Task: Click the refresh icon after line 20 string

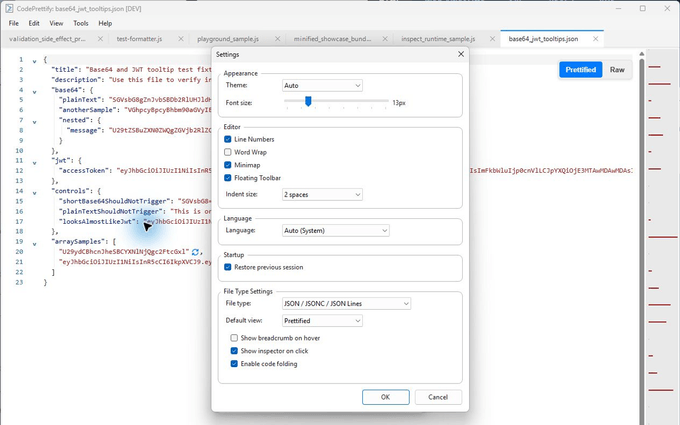Action: (x=196, y=252)
